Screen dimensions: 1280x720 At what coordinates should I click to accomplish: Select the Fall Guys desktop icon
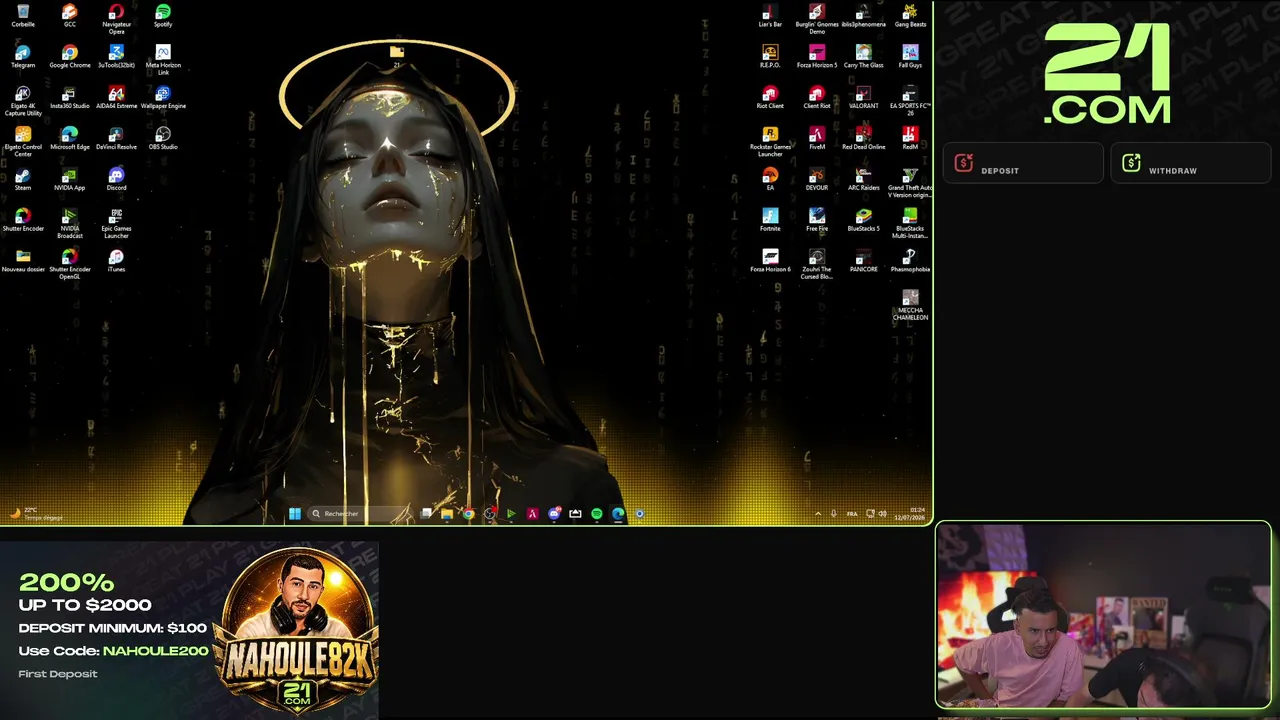(x=910, y=57)
